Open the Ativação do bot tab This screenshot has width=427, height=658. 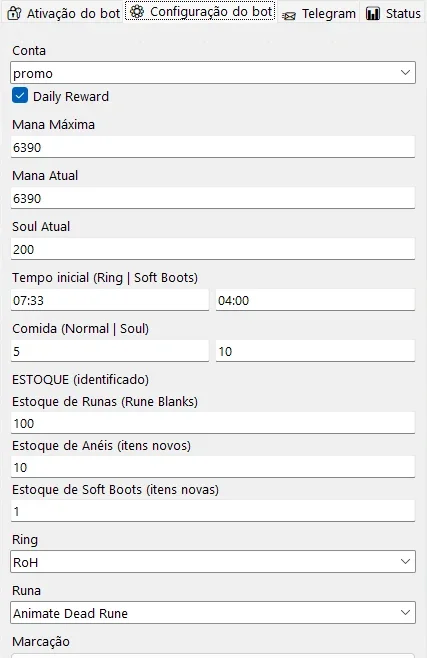(x=64, y=13)
